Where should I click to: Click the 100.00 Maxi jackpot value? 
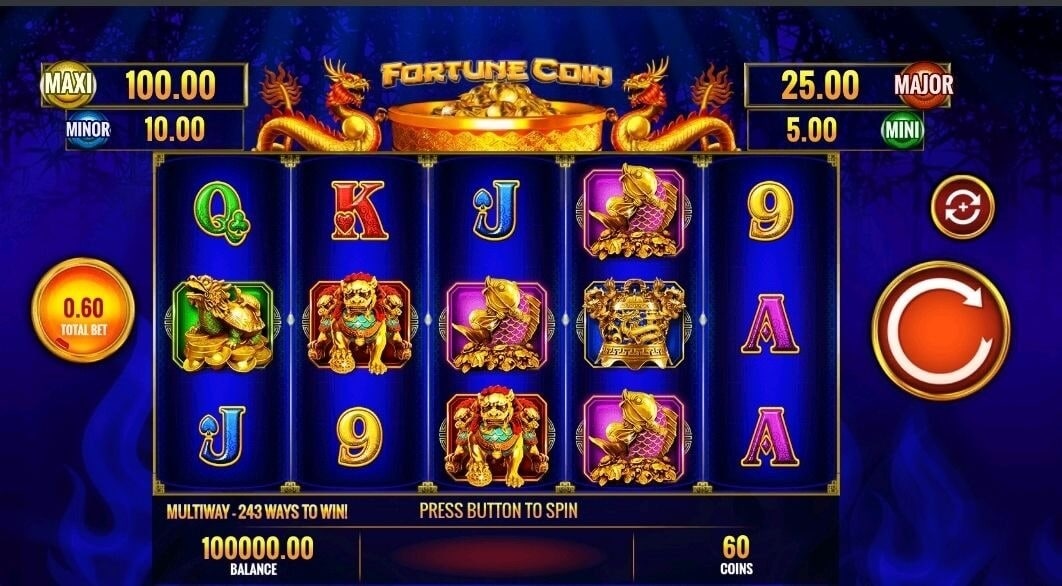point(171,85)
